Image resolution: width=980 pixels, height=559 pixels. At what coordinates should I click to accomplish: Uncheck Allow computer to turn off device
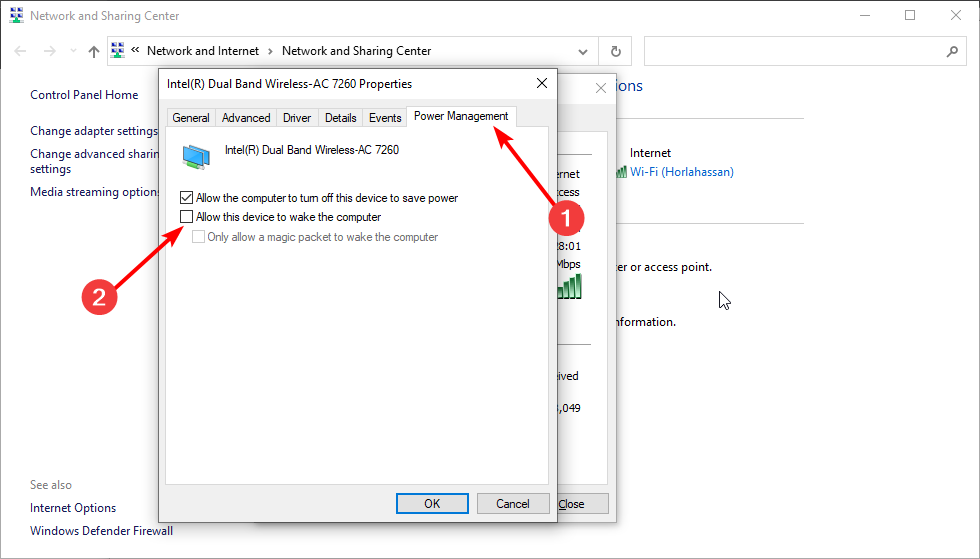186,198
